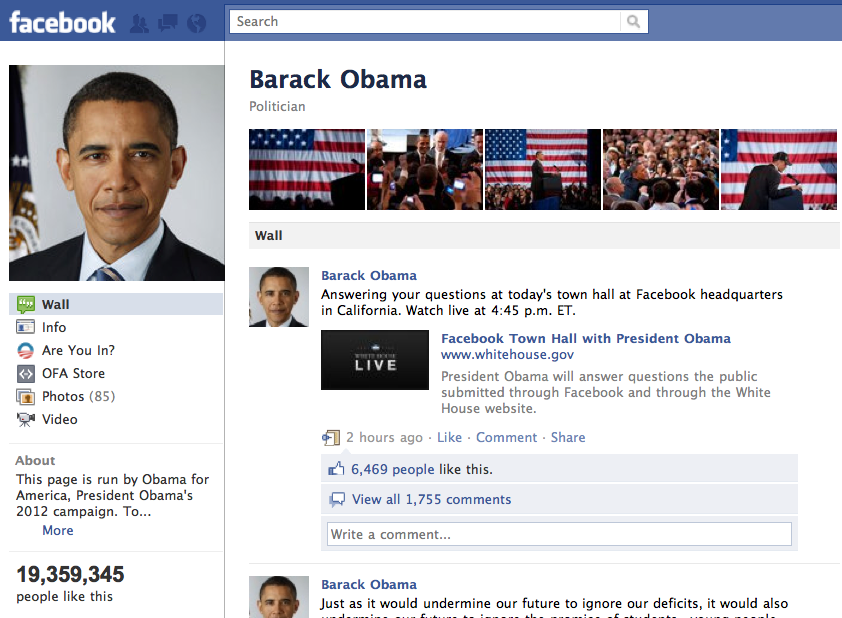Open first photo strip thumbnail with flag
The image size is (842, 618).
click(x=307, y=169)
